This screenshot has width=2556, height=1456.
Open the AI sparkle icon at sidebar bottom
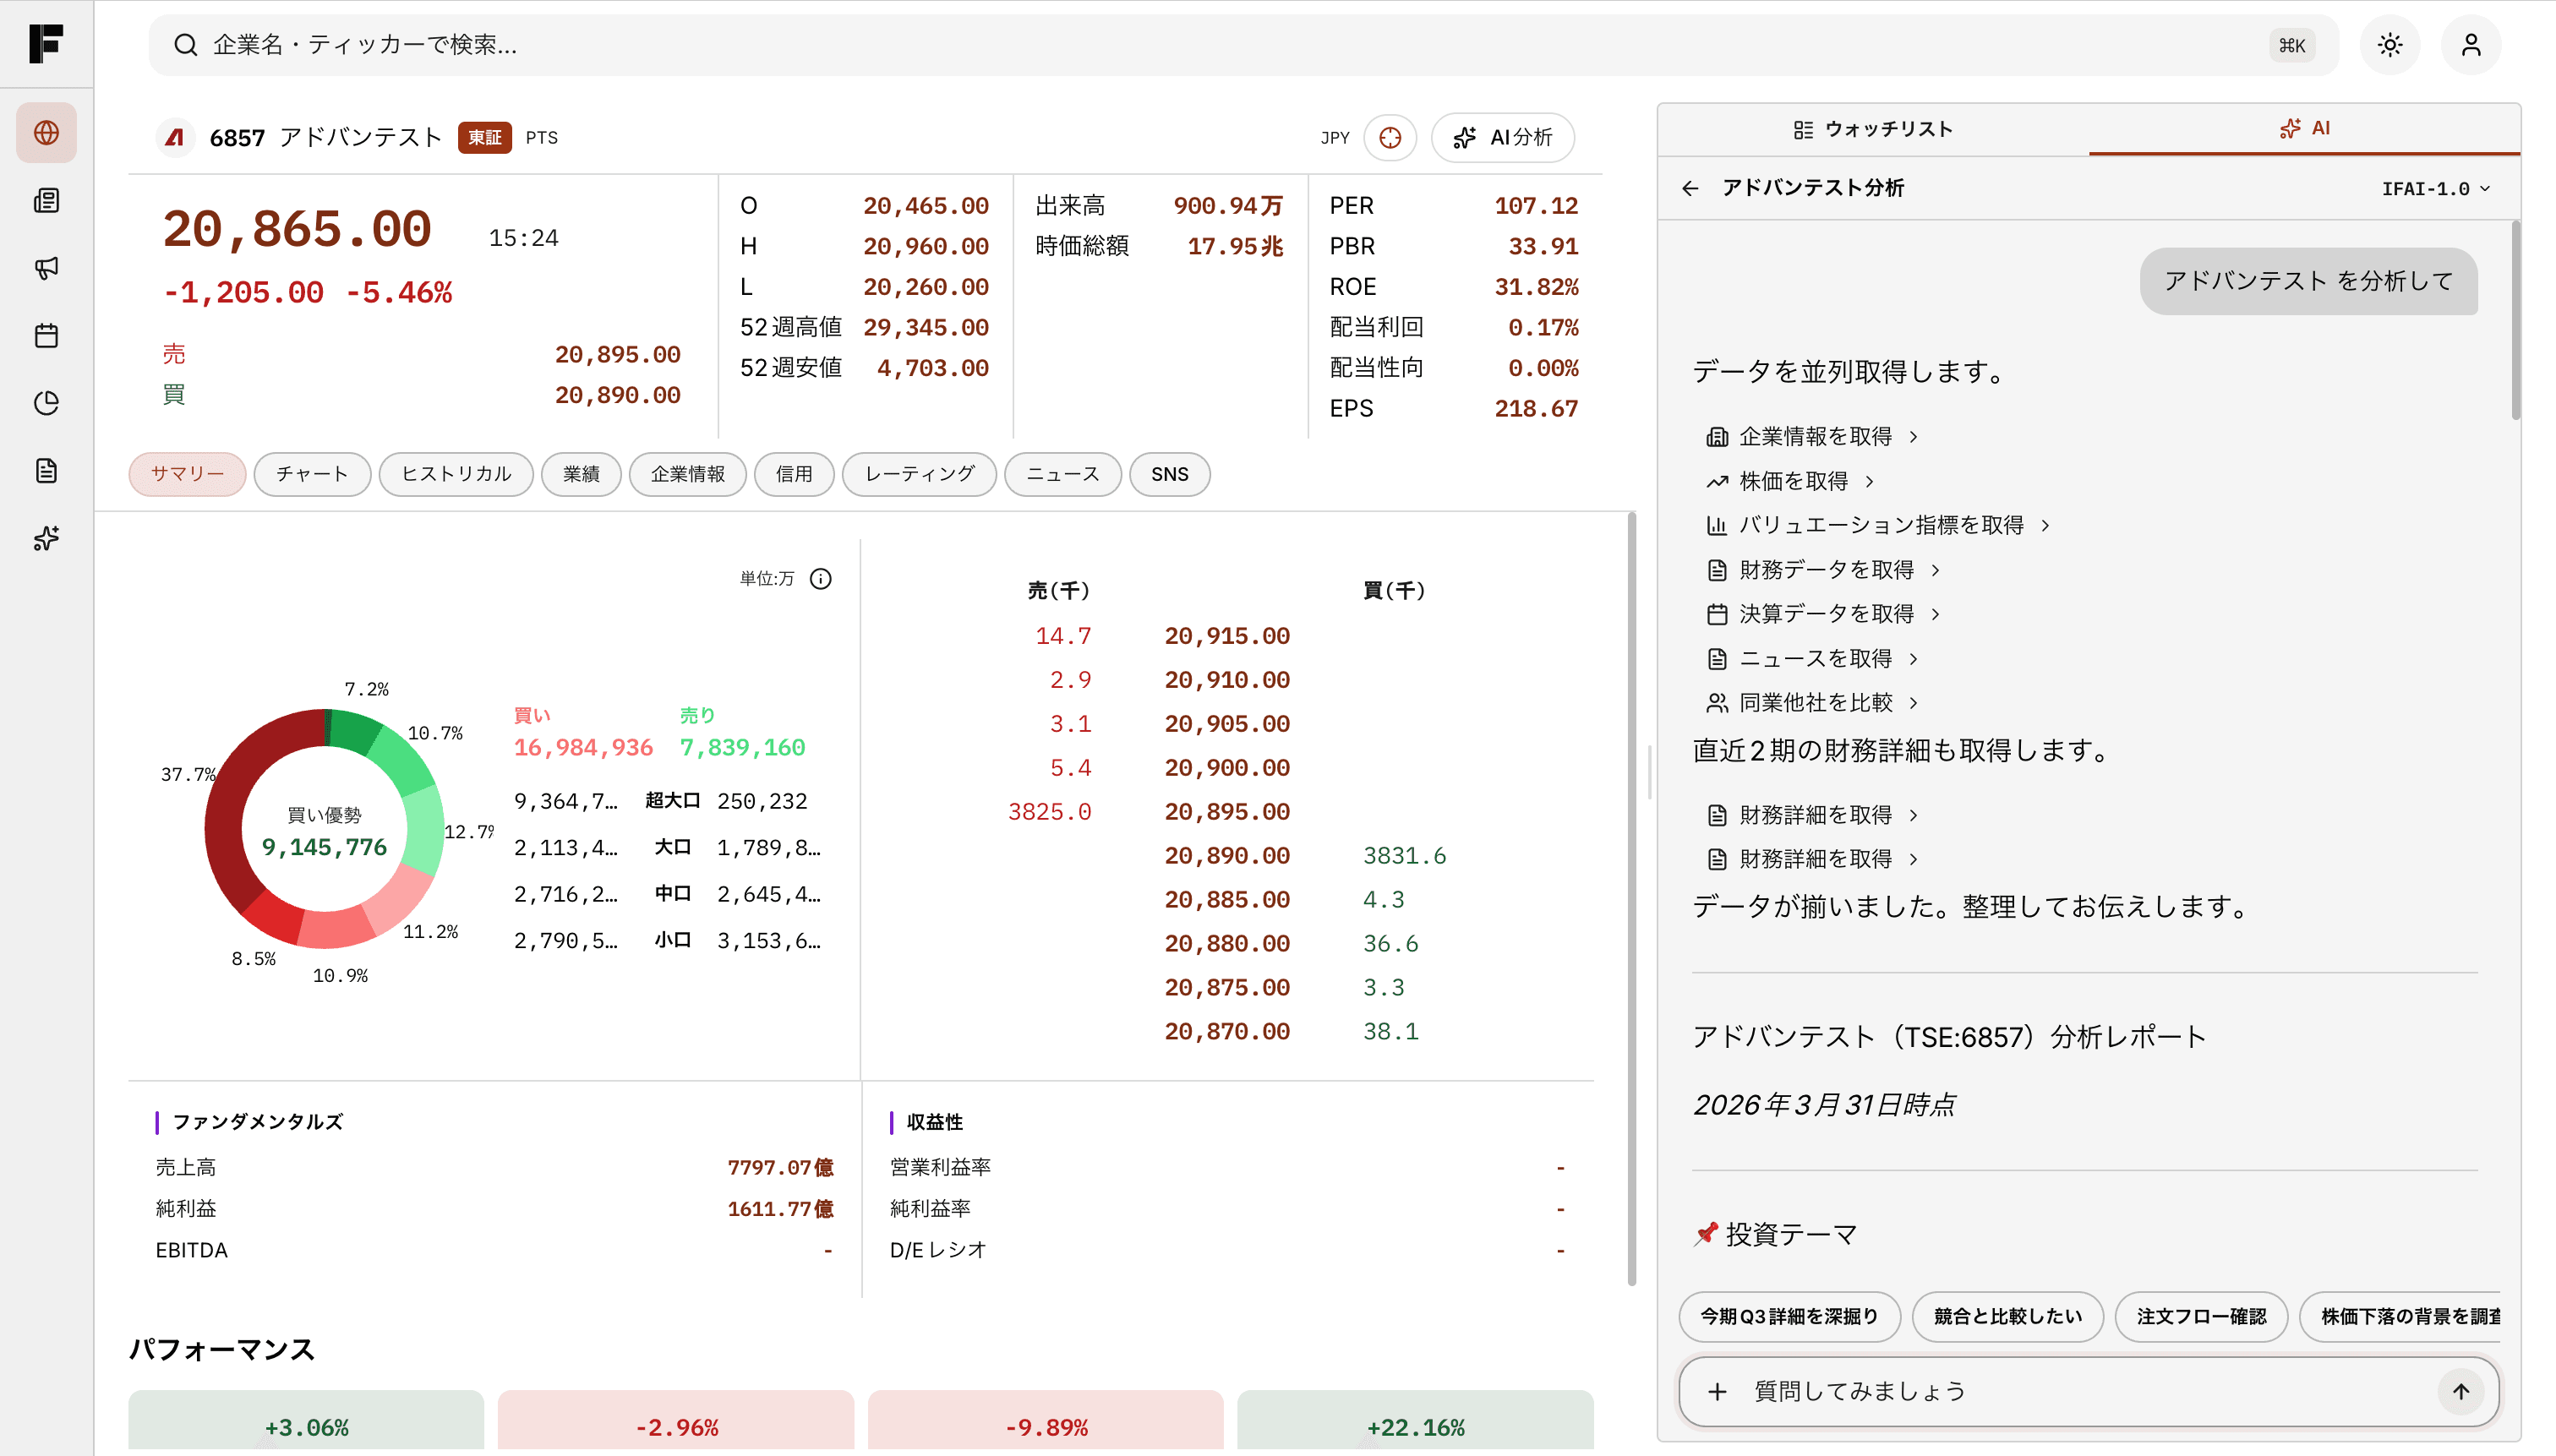46,539
